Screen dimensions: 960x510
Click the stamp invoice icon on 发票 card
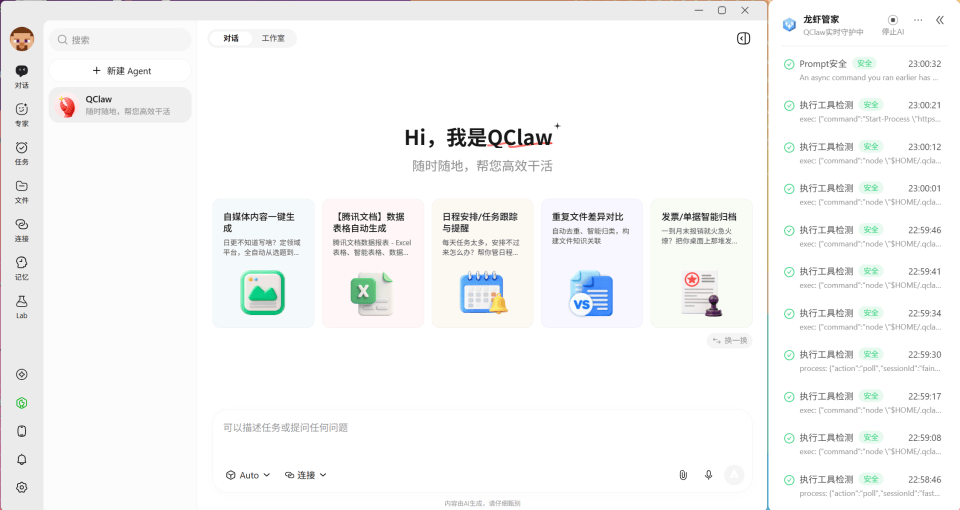[x=702, y=294]
